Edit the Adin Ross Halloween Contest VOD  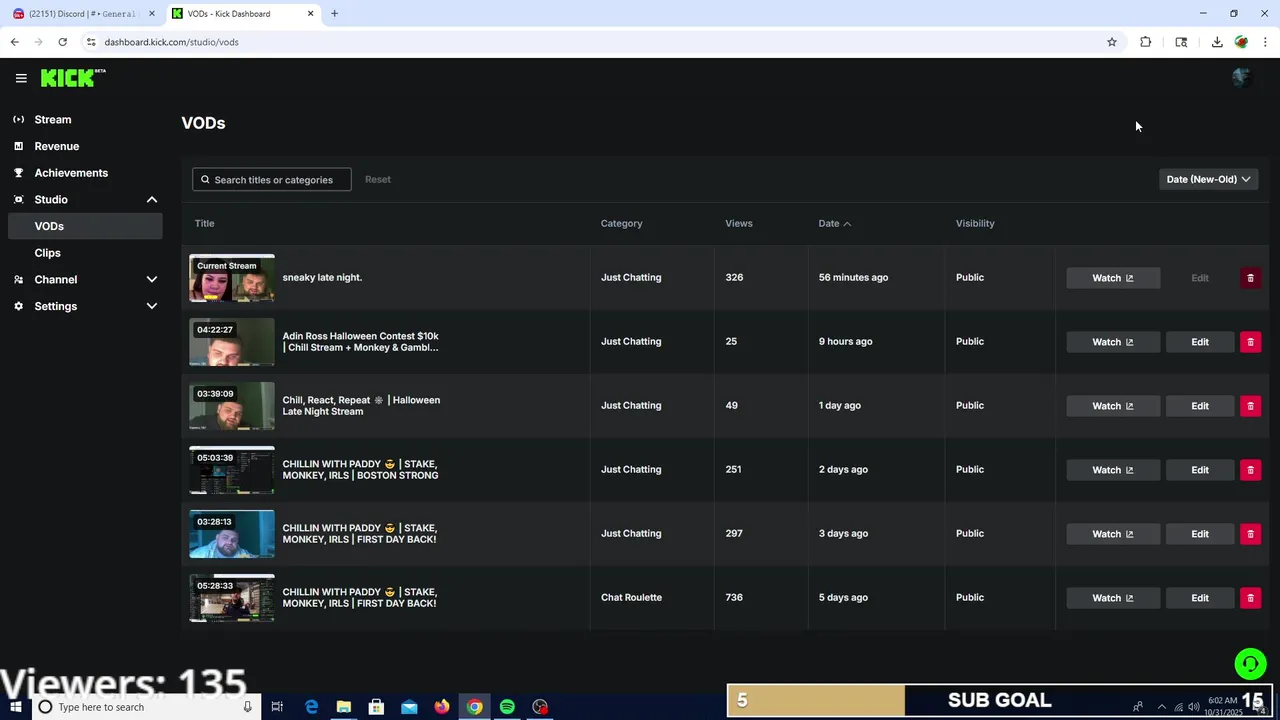coord(1200,342)
